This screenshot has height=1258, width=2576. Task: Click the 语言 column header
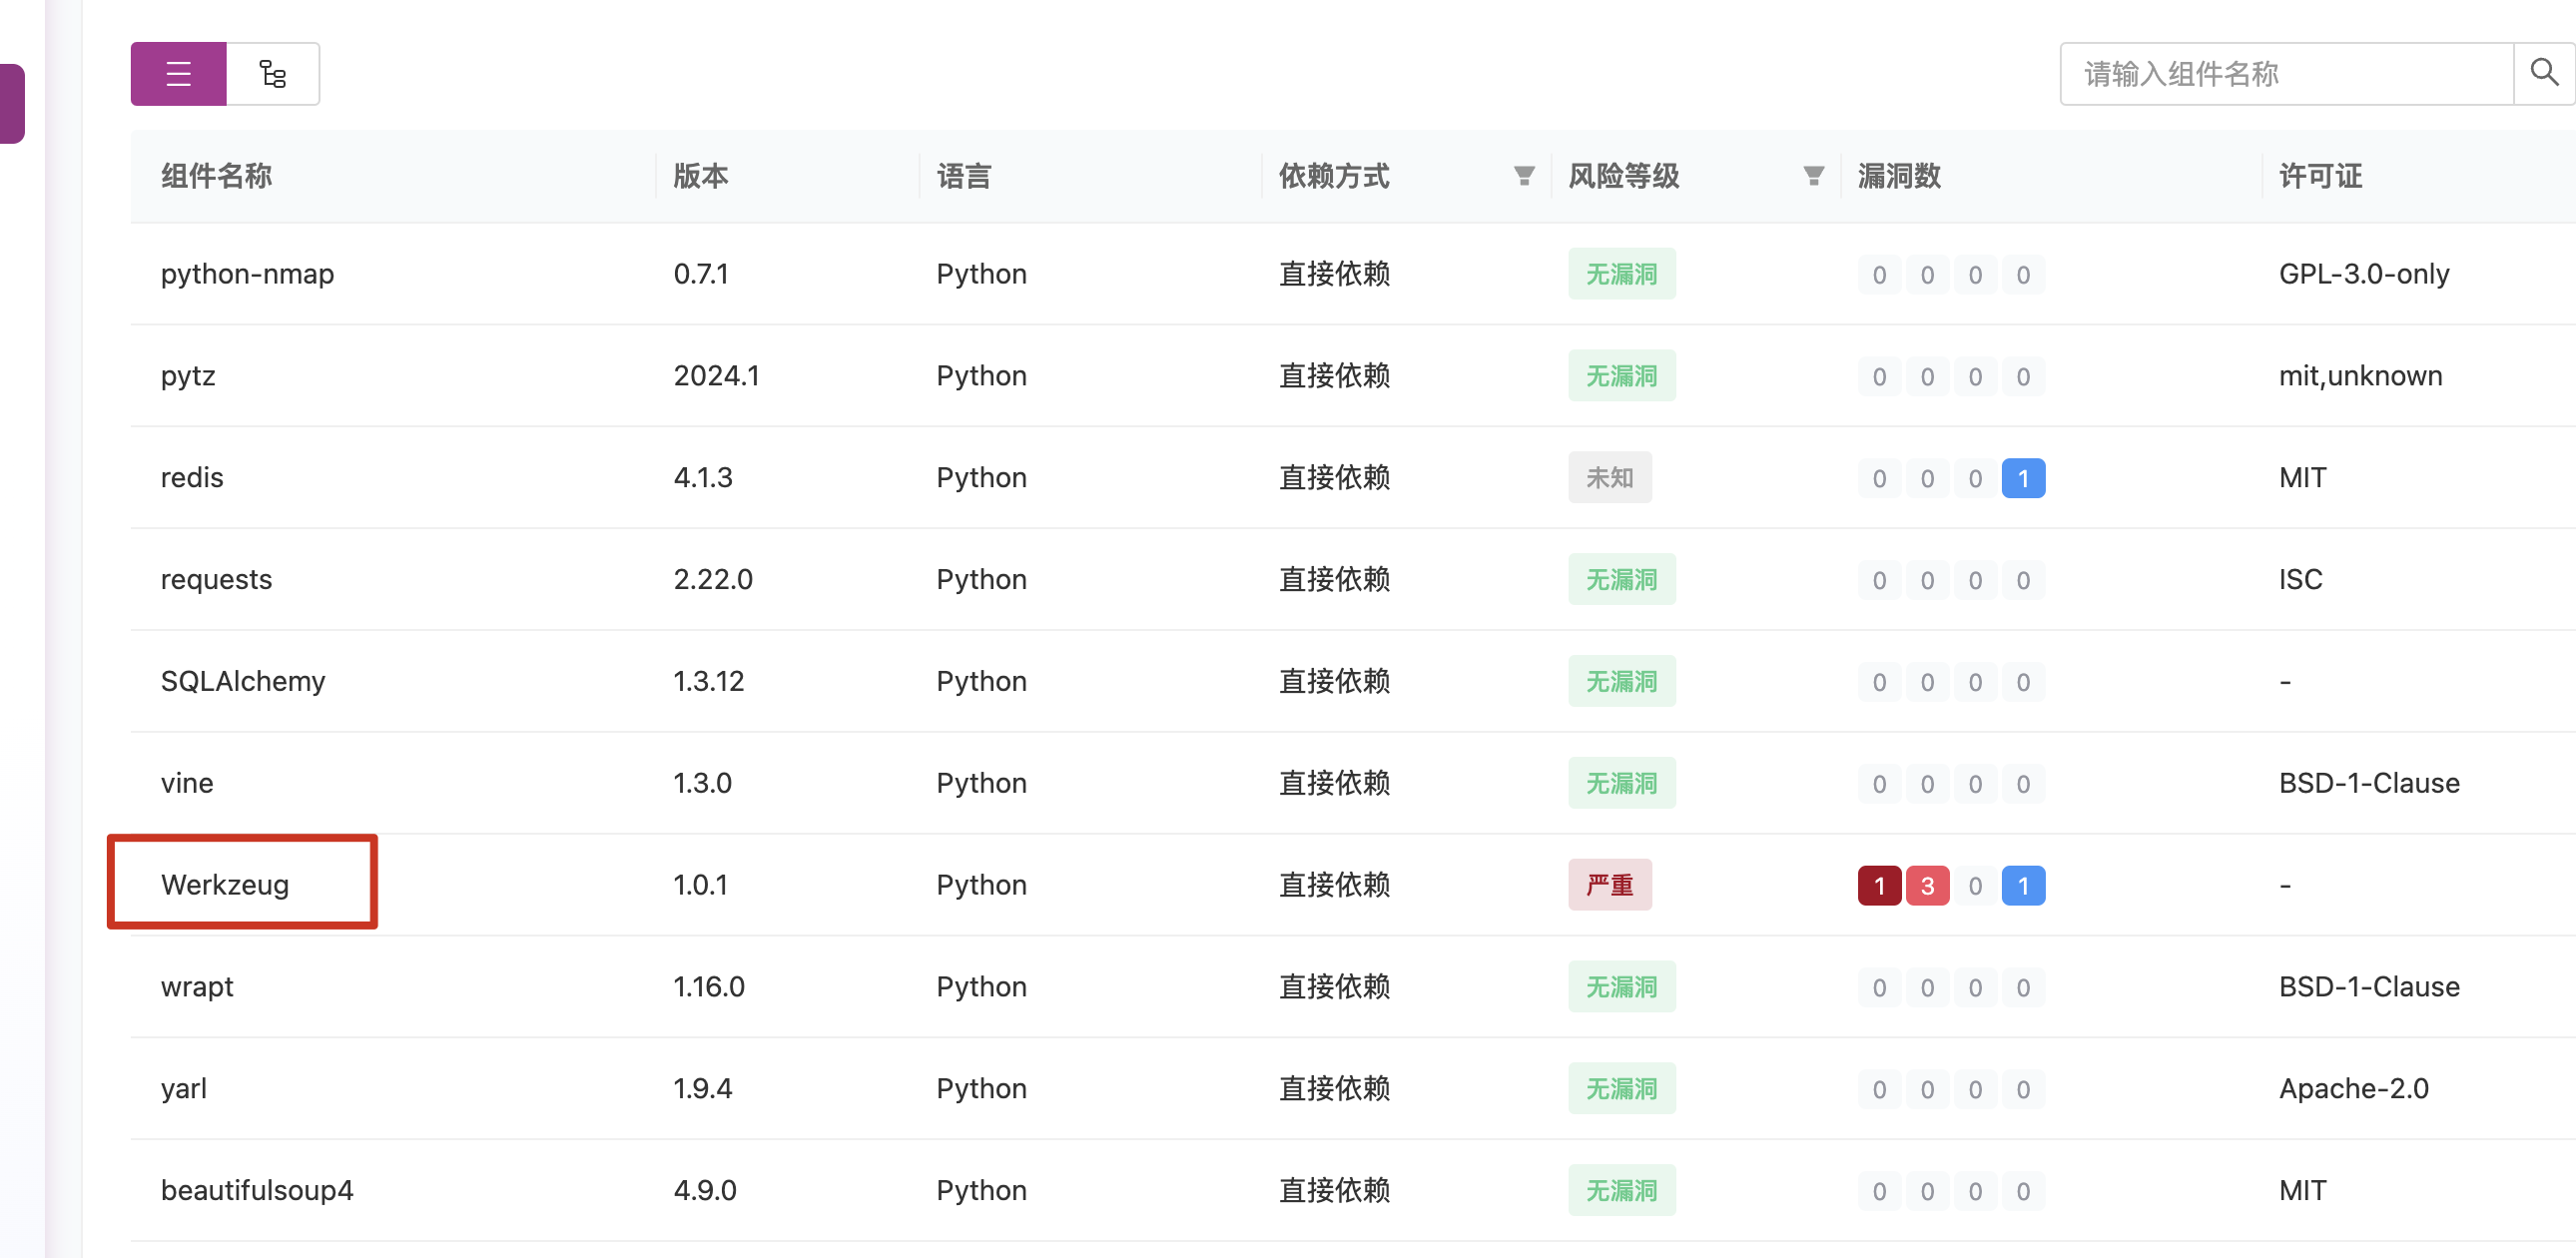[964, 176]
